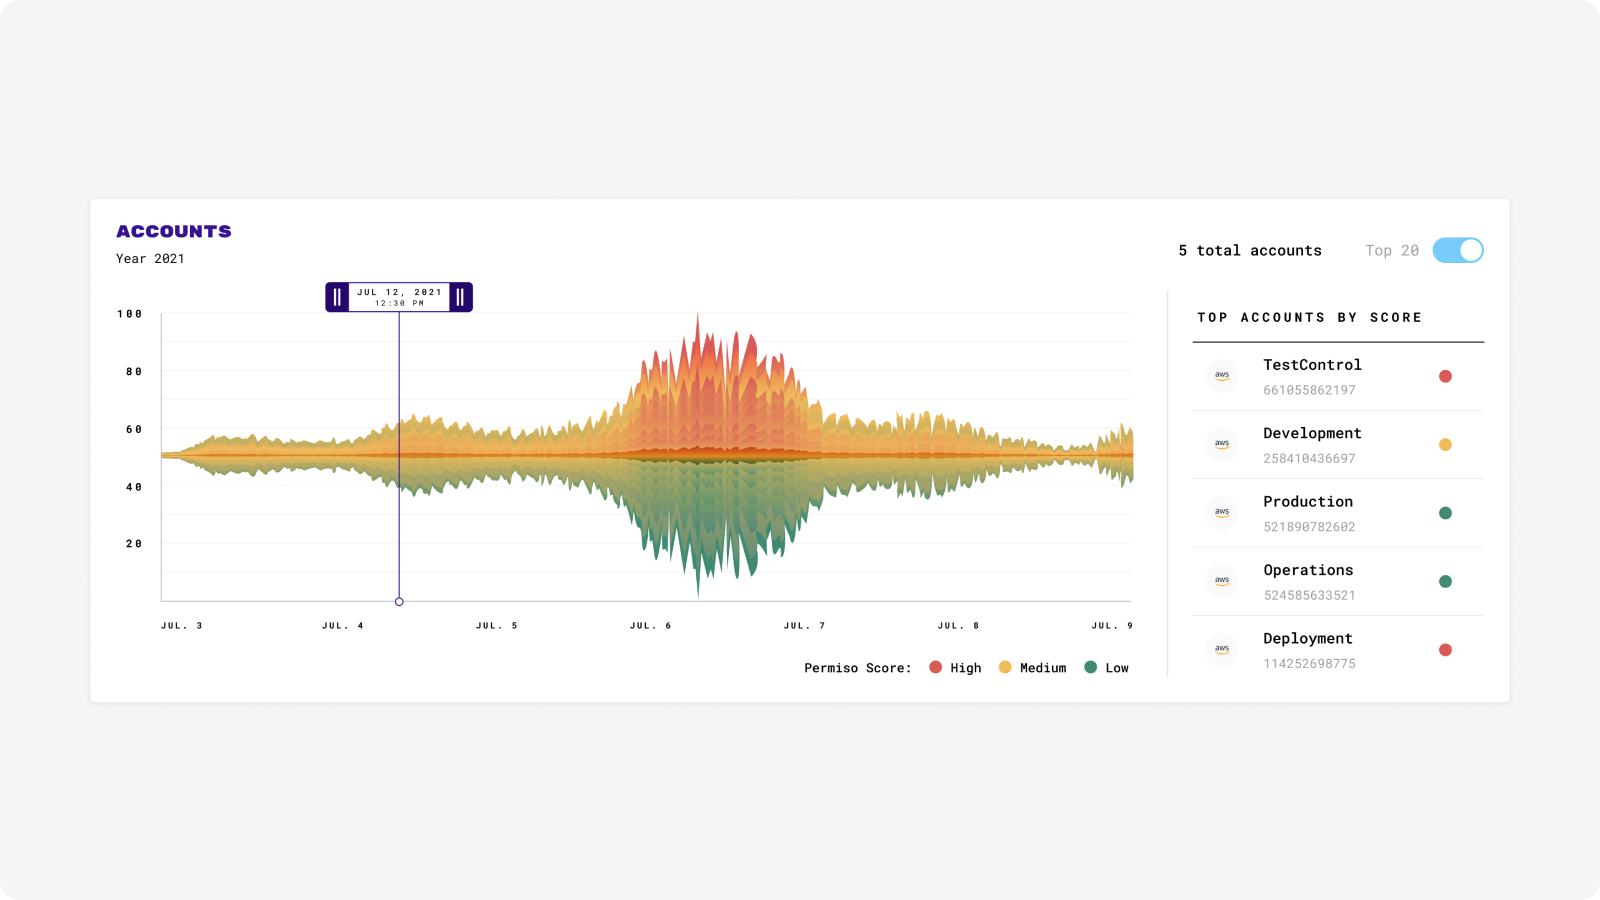Click the Jul 12, 2021 timeline label
Image resolution: width=1600 pixels, height=900 pixels.
399,297
